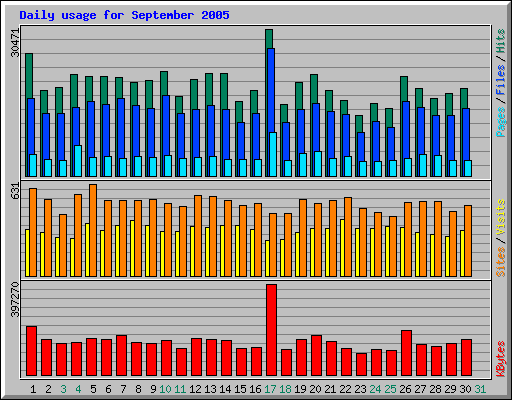Click the "Sites" legend label

pyautogui.click(x=501, y=262)
